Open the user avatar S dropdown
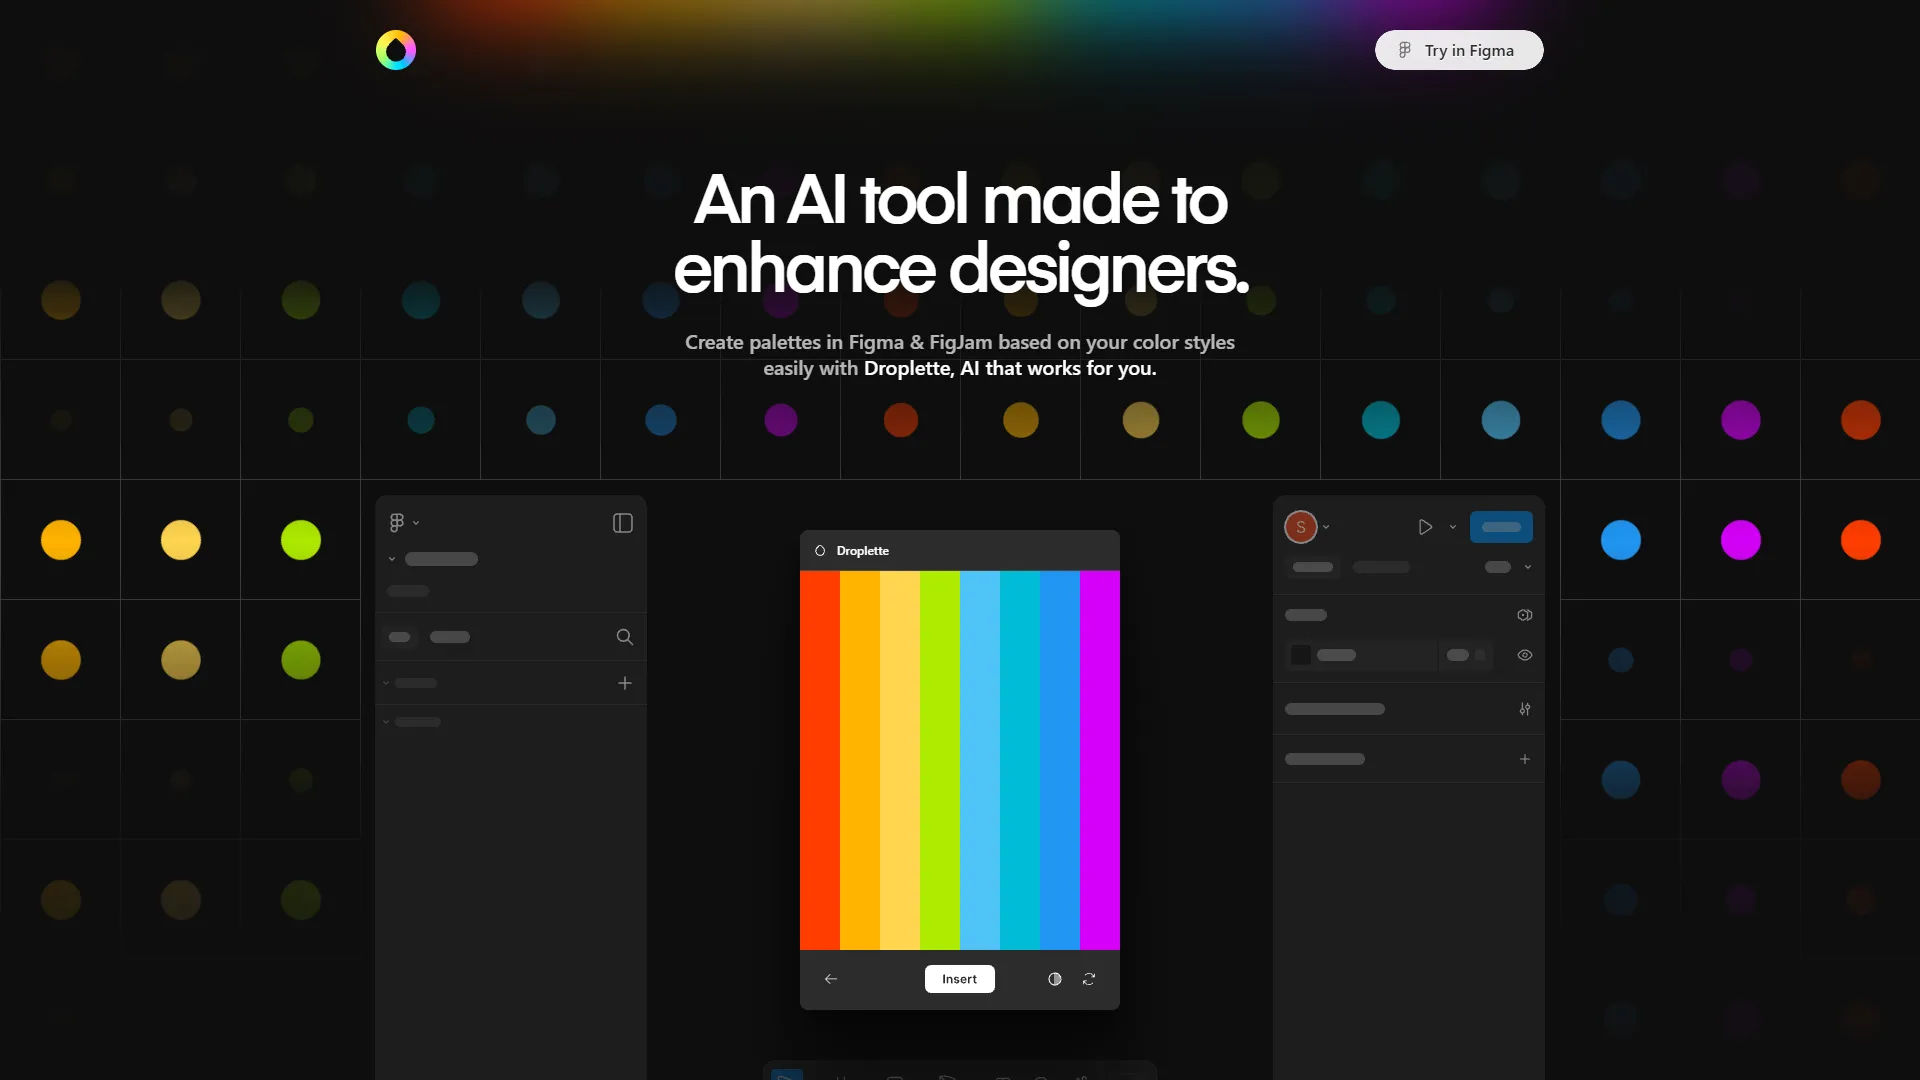The height and width of the screenshot is (1080, 1920). pos(1306,527)
